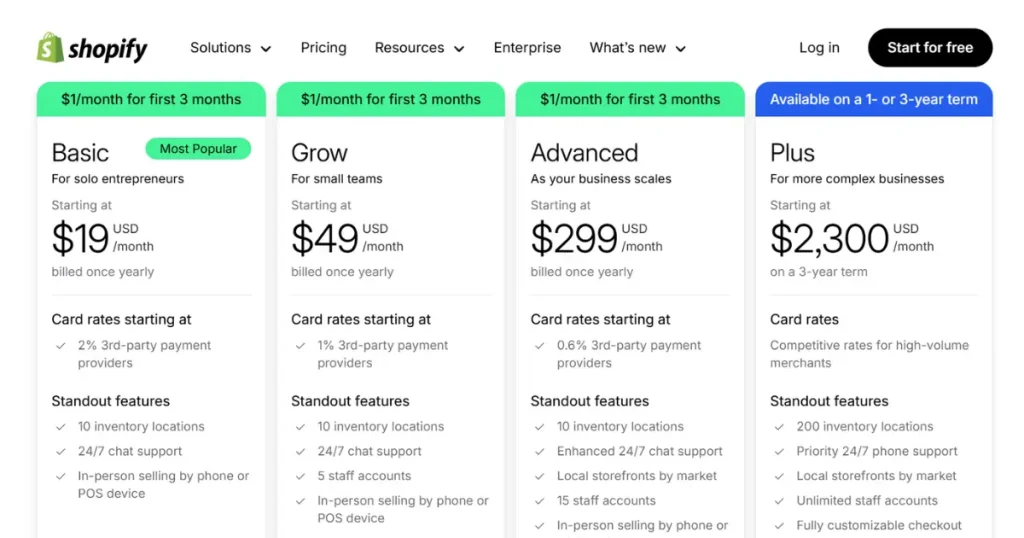
Task: Click the green Most Popular badge
Action: point(198,149)
